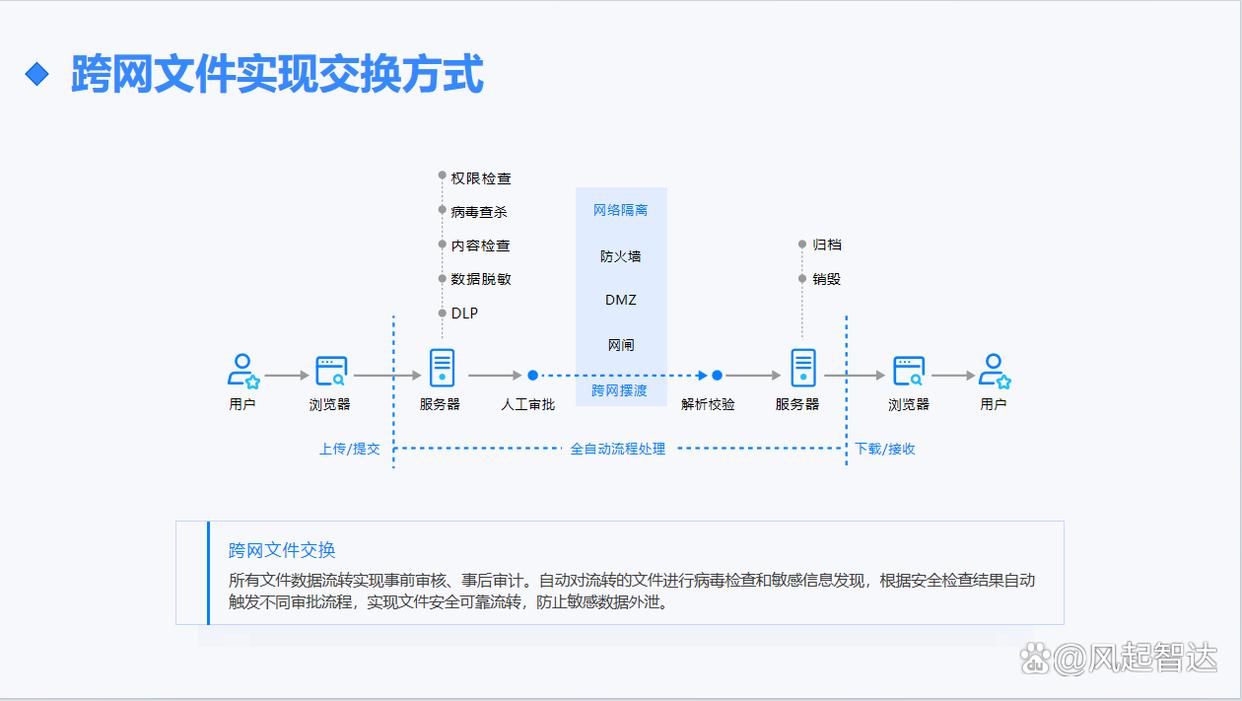Select the 解析校验 step label
This screenshot has width=1242, height=701.
point(708,404)
